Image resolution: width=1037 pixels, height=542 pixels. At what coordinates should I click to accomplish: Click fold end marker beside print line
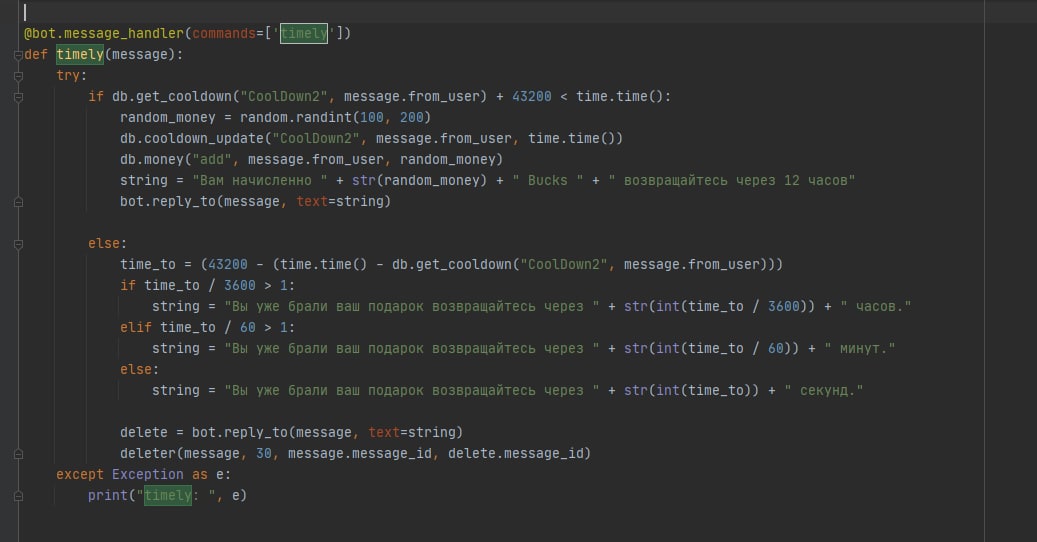point(19,496)
